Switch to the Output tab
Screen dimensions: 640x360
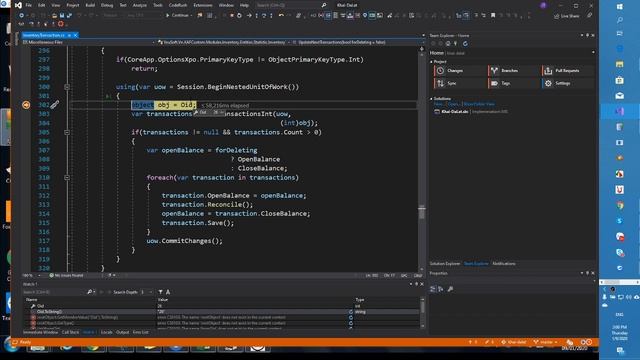tap(122, 332)
